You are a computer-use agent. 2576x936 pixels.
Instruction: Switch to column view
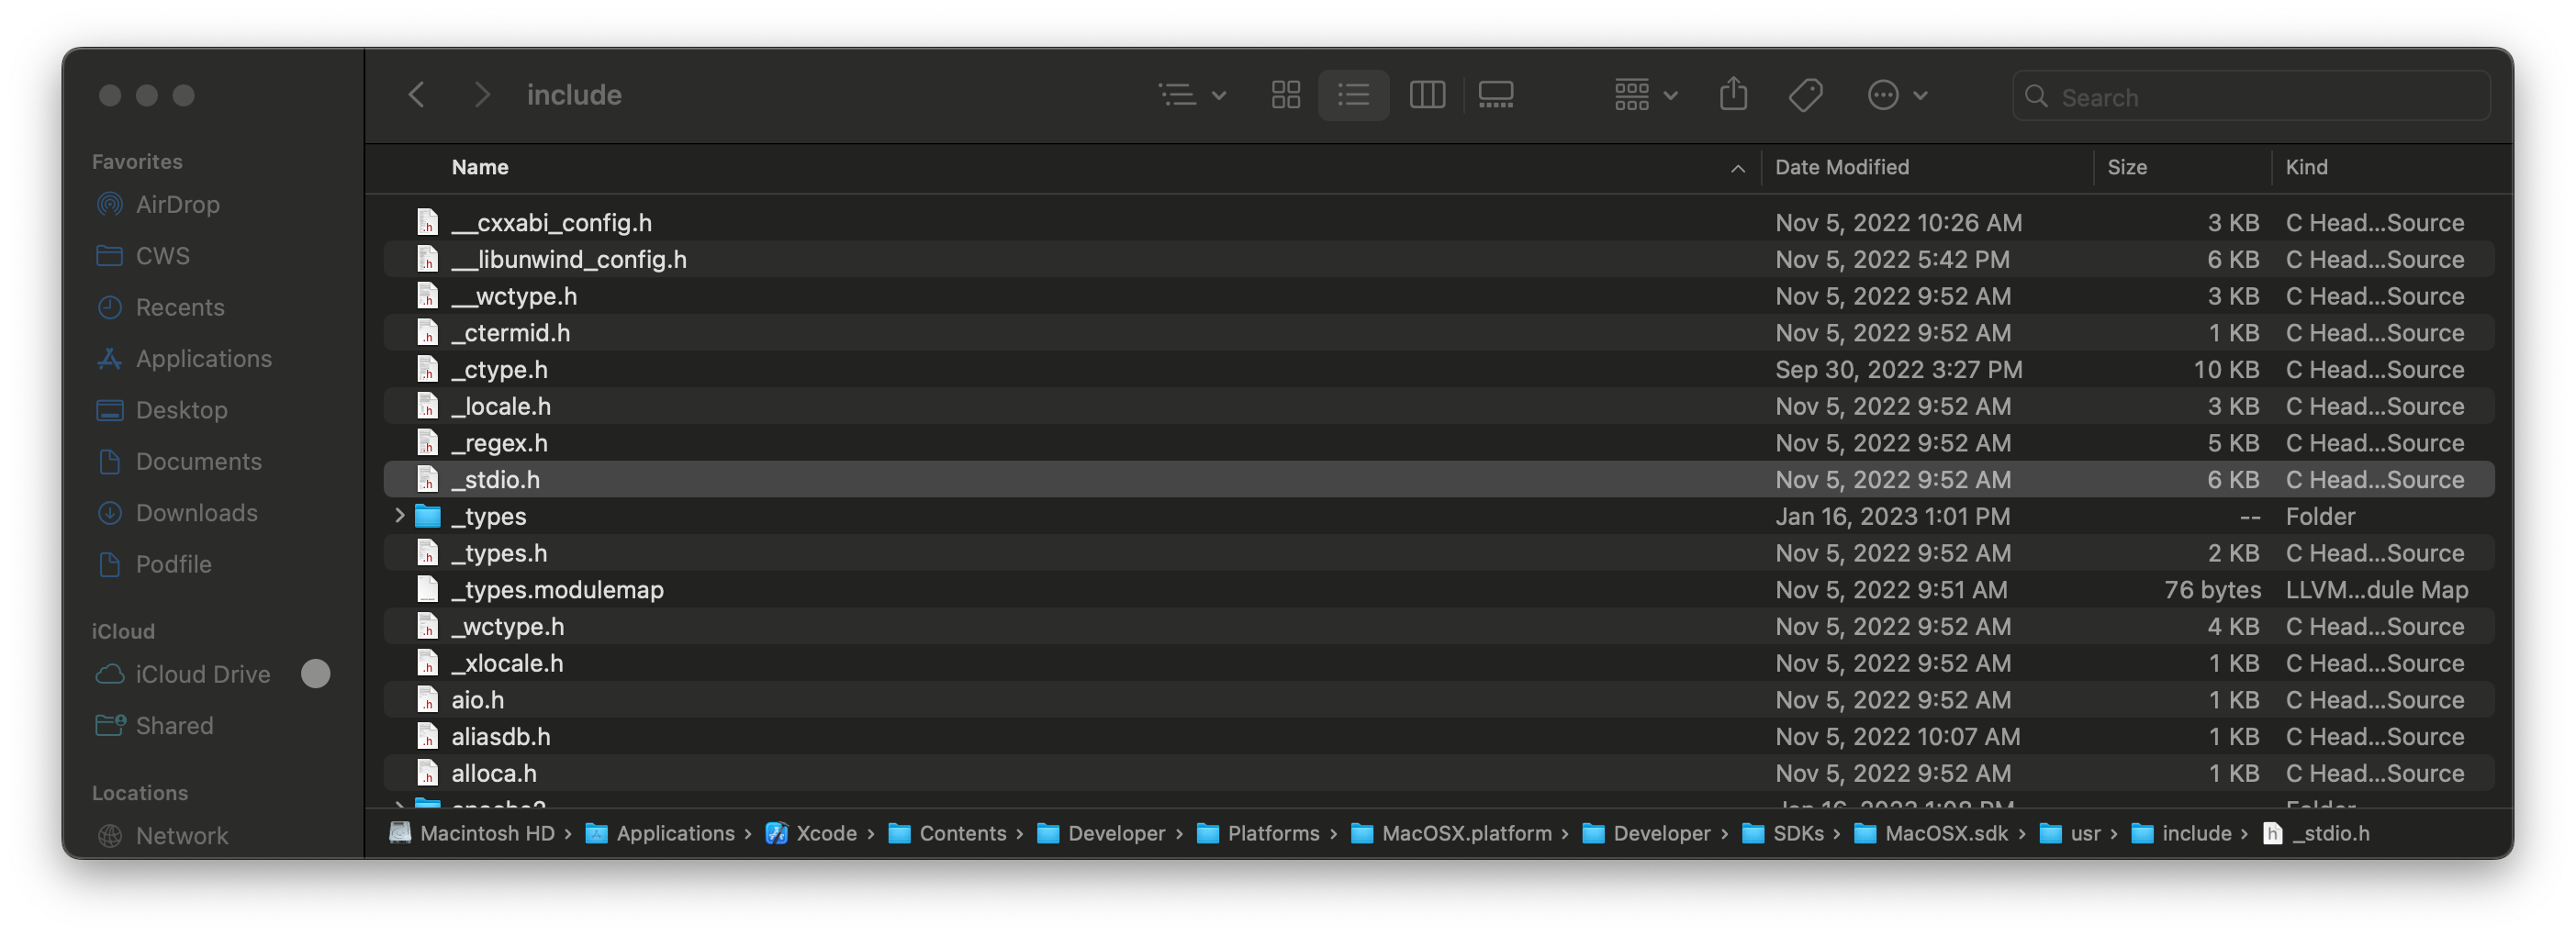click(x=1426, y=96)
